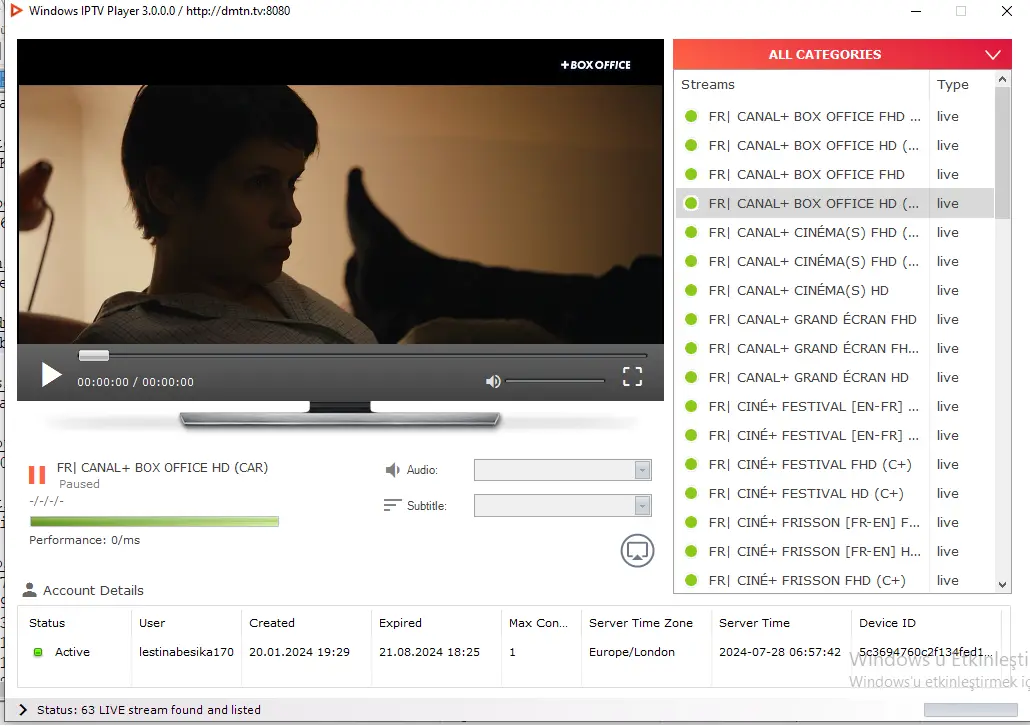Screen dimensions: 1030x726
Task: Click the created date 20.01.2024 19:29
Action: tap(299, 652)
